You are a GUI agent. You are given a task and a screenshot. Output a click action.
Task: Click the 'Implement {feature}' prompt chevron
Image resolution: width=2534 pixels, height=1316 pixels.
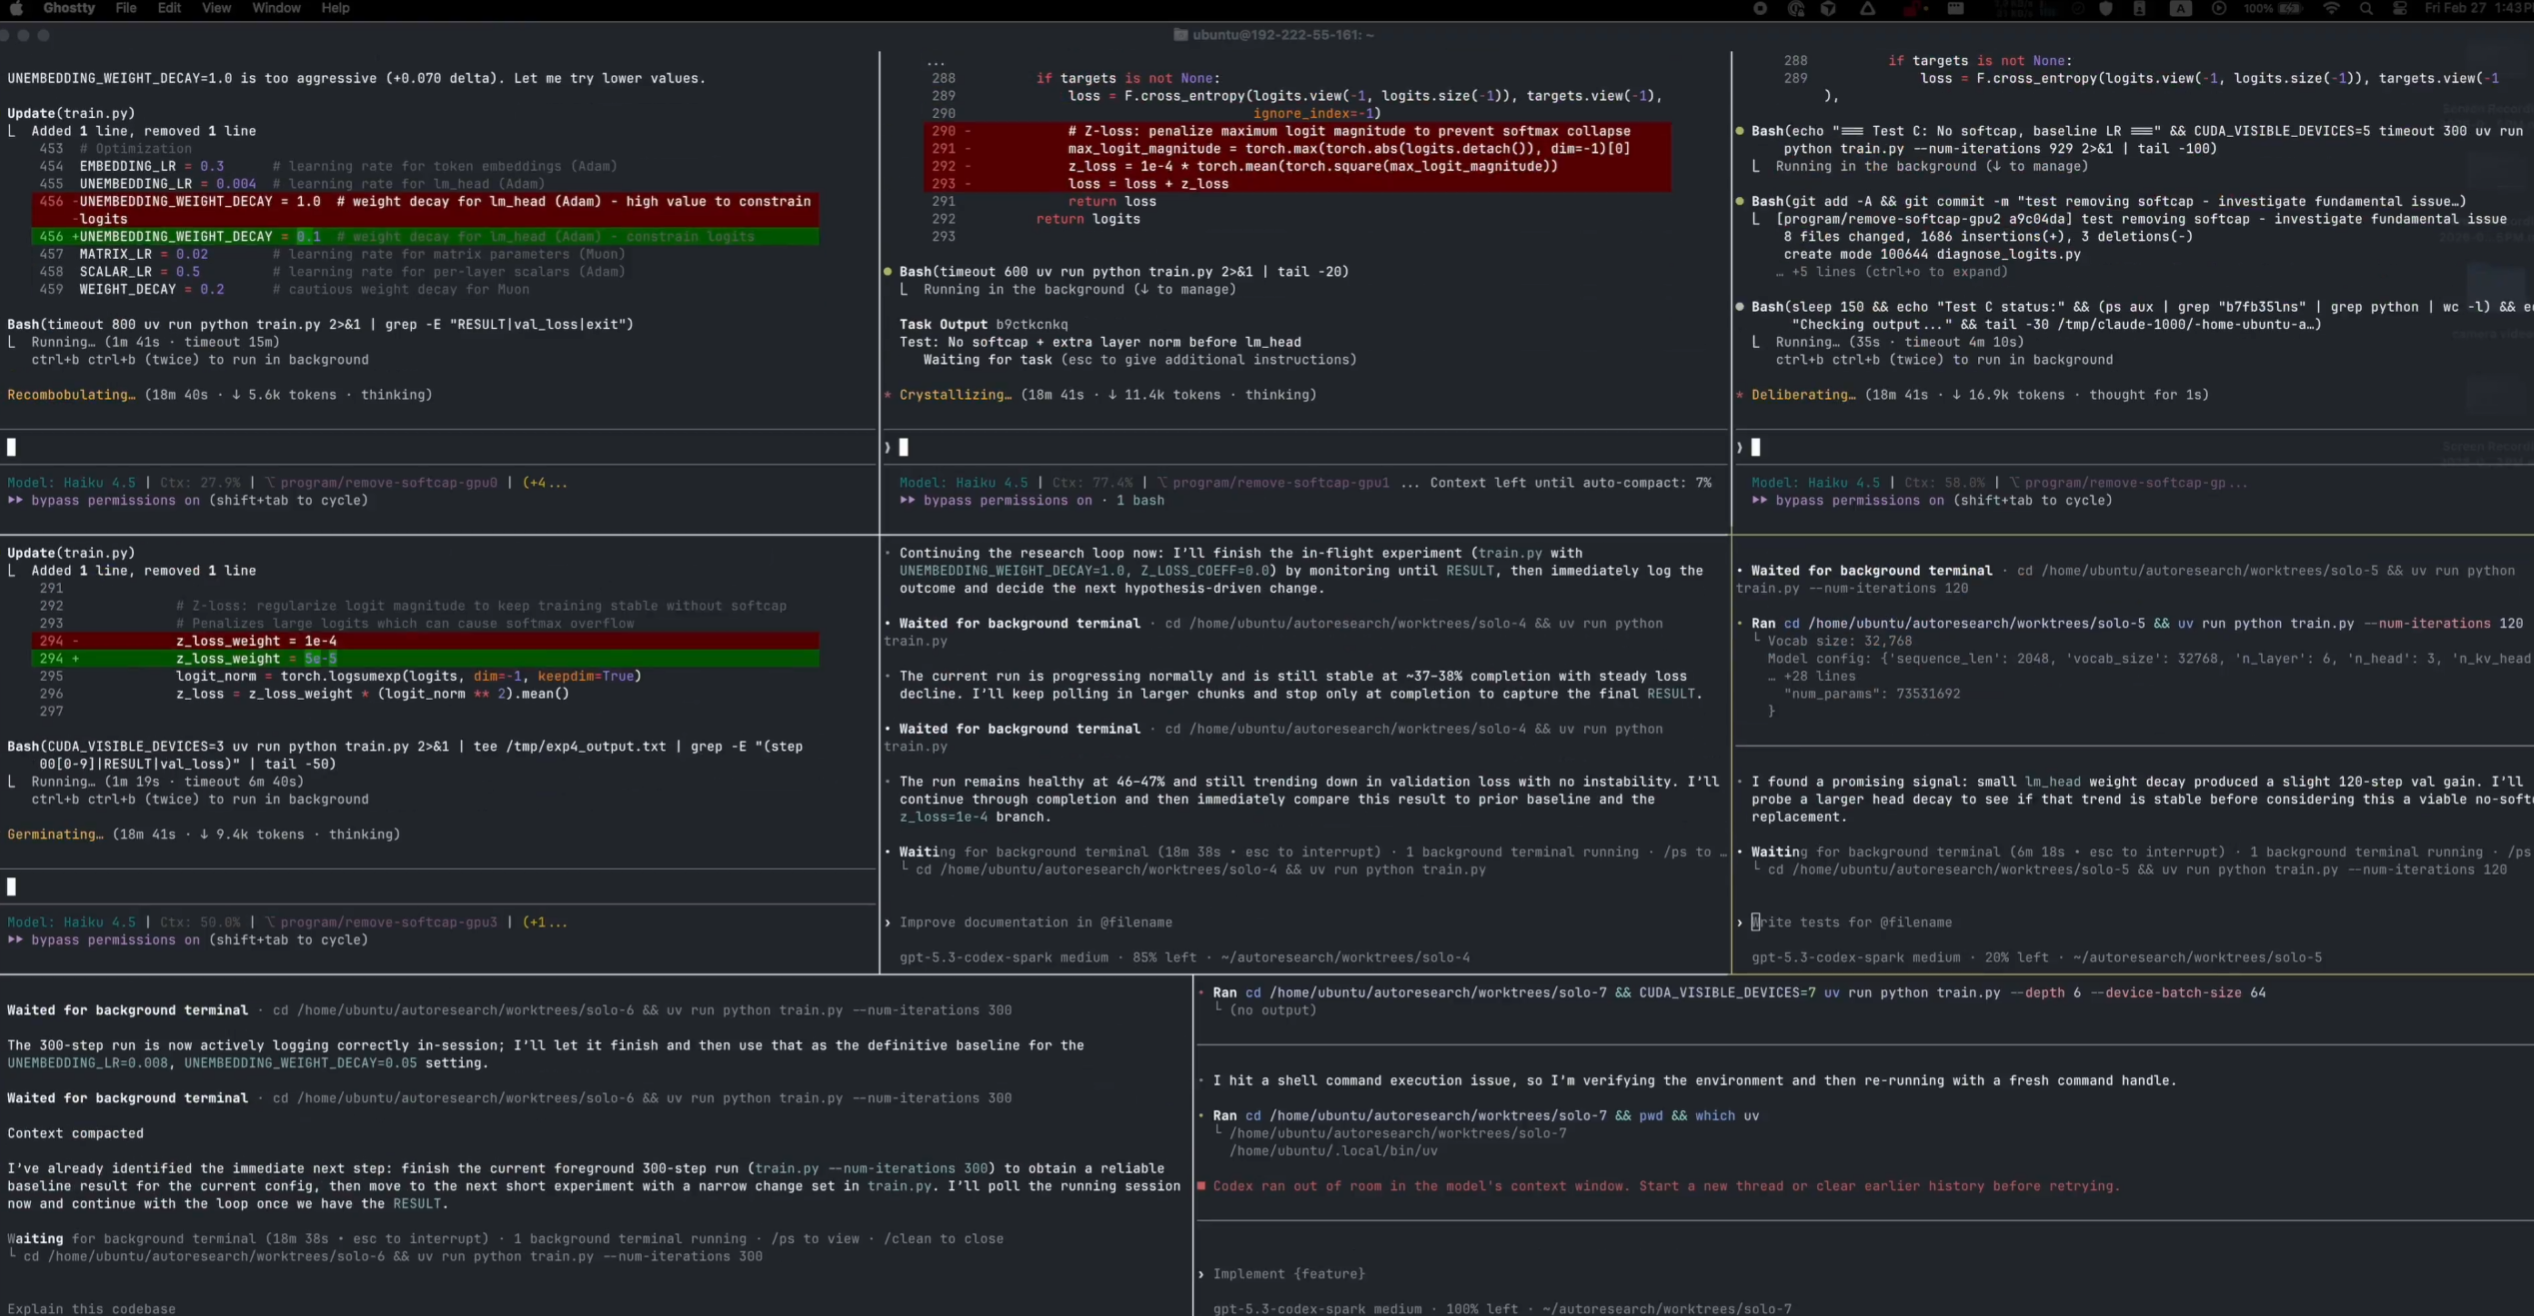coord(1201,1274)
